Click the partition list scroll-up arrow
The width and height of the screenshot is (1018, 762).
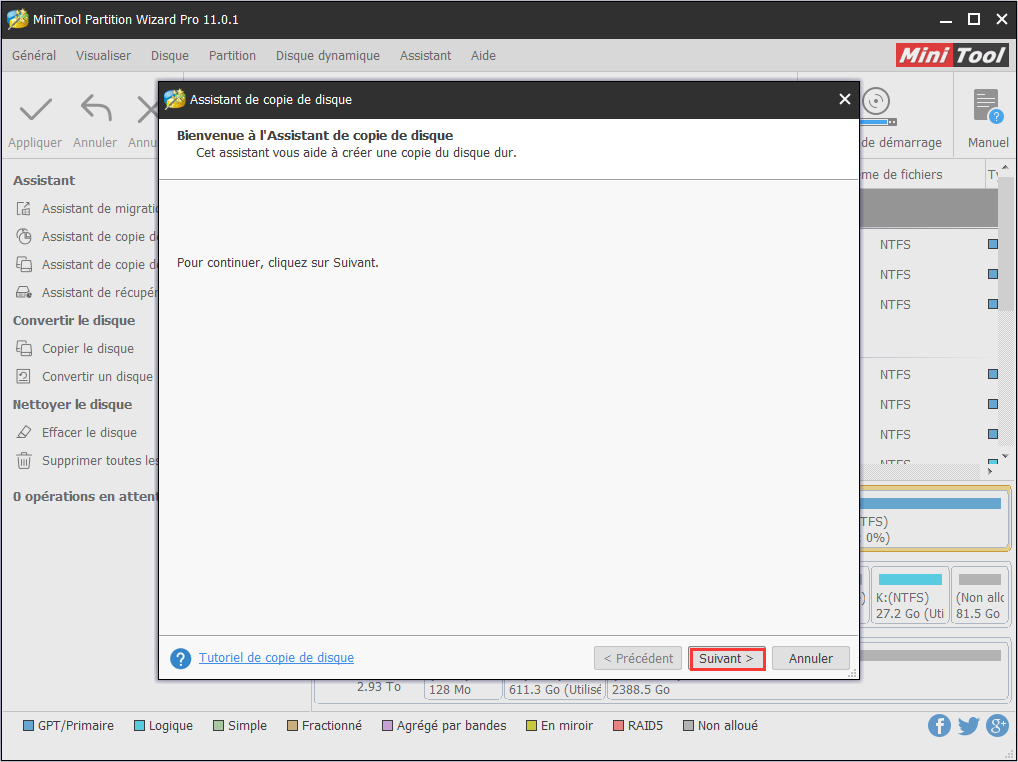point(1005,167)
